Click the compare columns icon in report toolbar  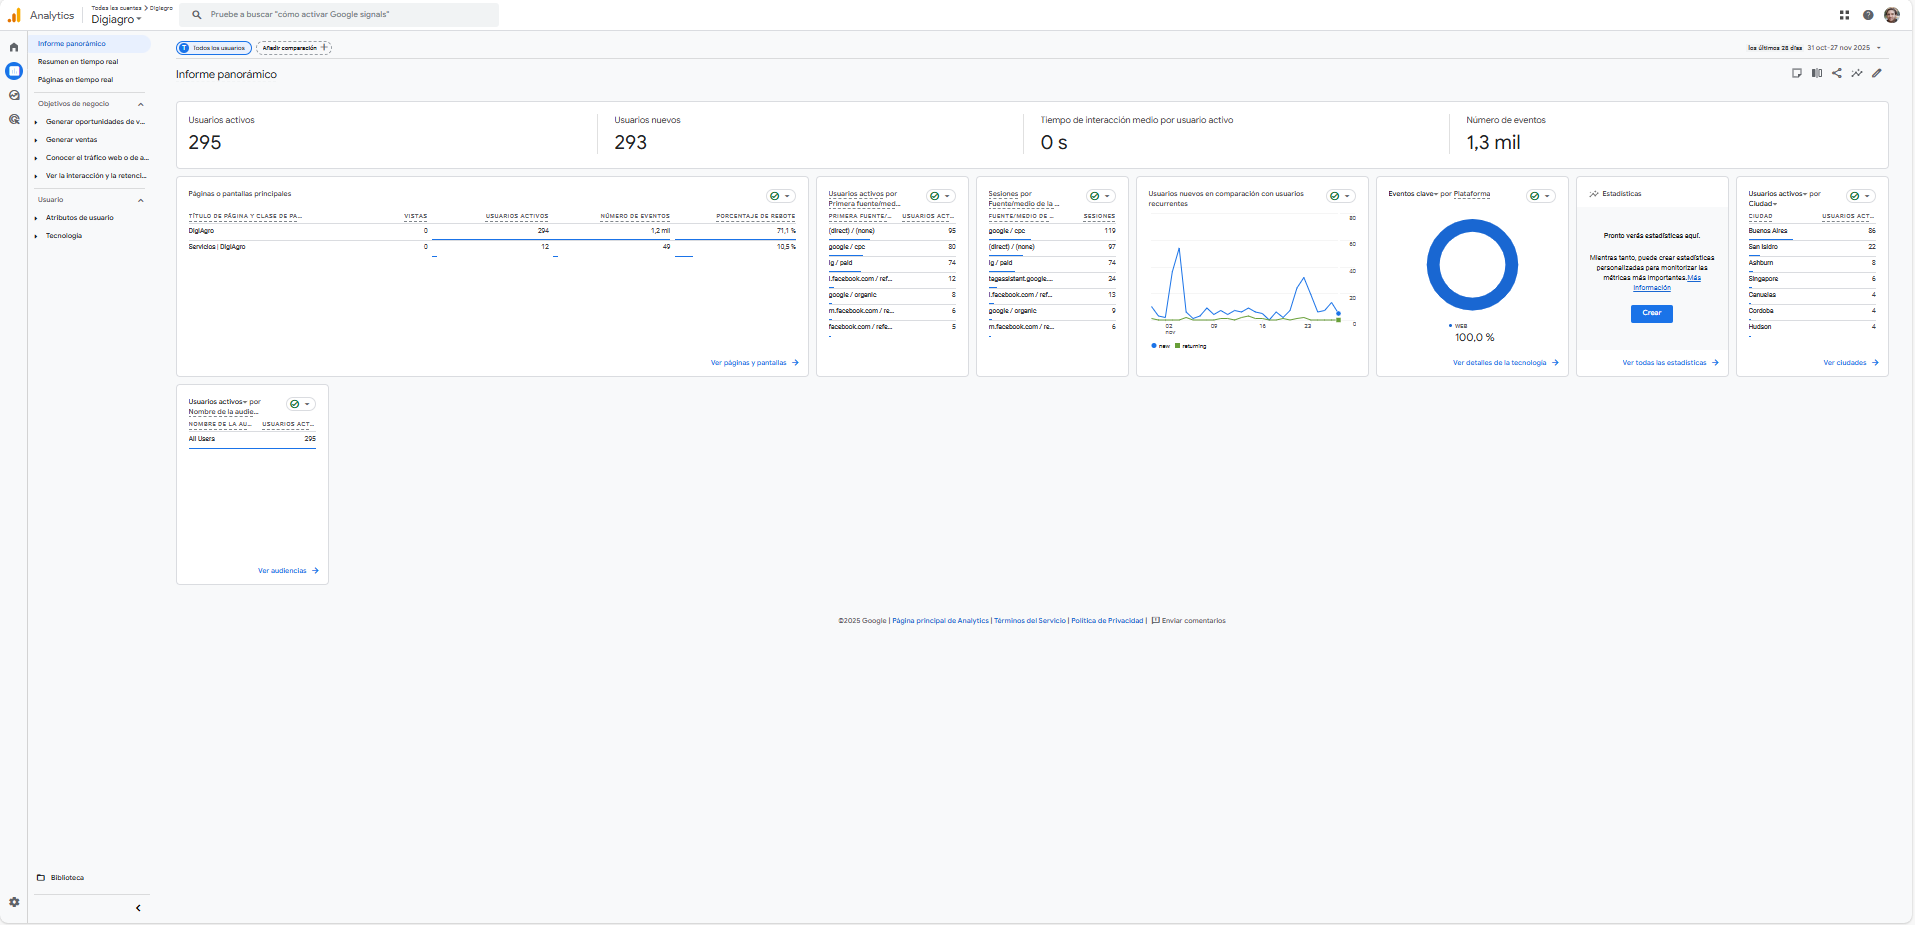point(1817,73)
